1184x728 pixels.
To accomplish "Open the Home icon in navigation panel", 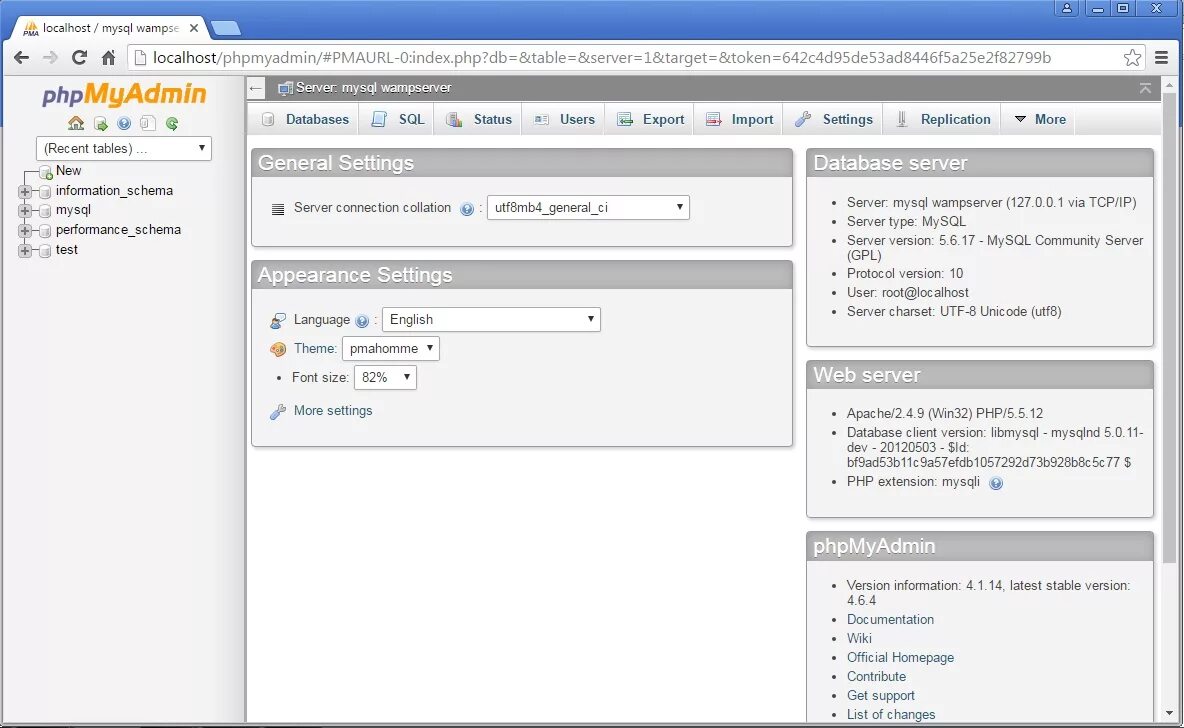I will [76, 123].
